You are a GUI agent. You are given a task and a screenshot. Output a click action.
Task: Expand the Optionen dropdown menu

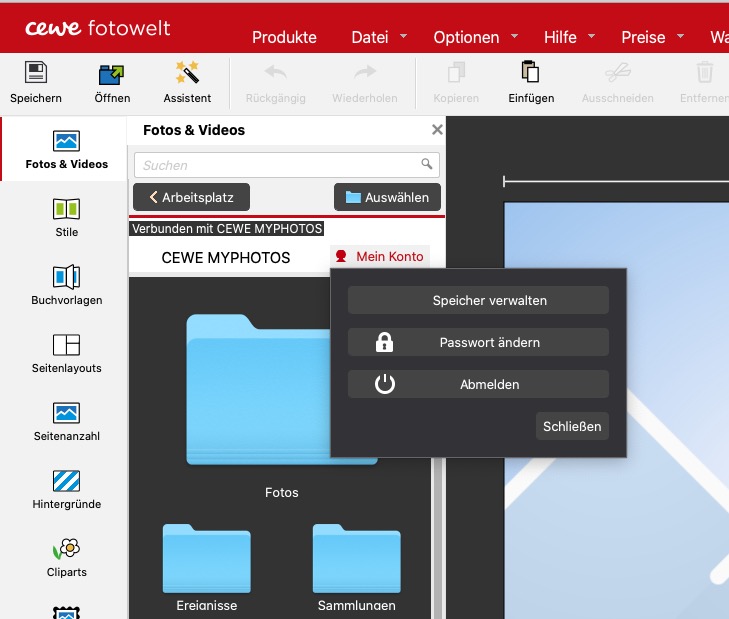pos(476,37)
